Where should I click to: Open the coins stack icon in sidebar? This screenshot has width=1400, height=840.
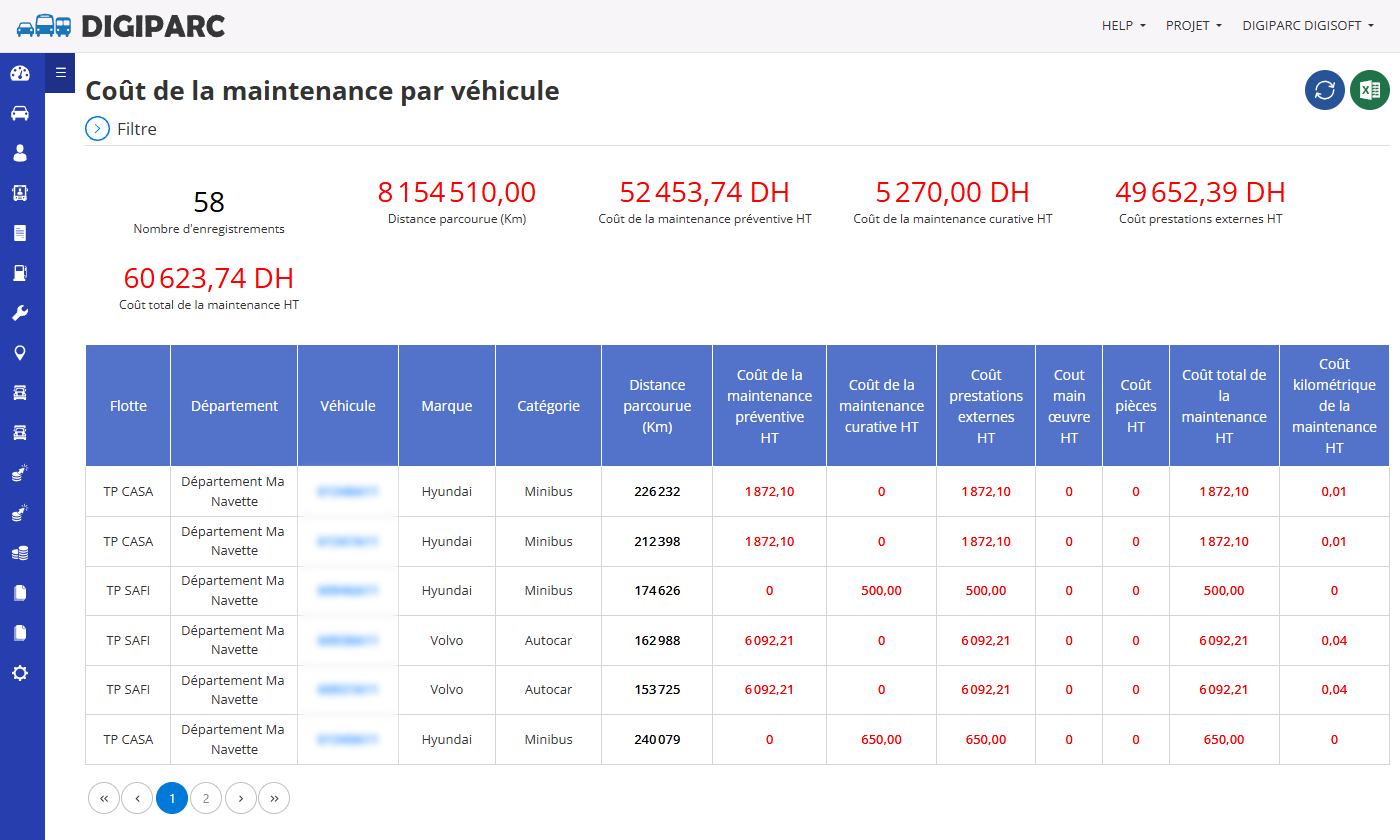[20, 553]
